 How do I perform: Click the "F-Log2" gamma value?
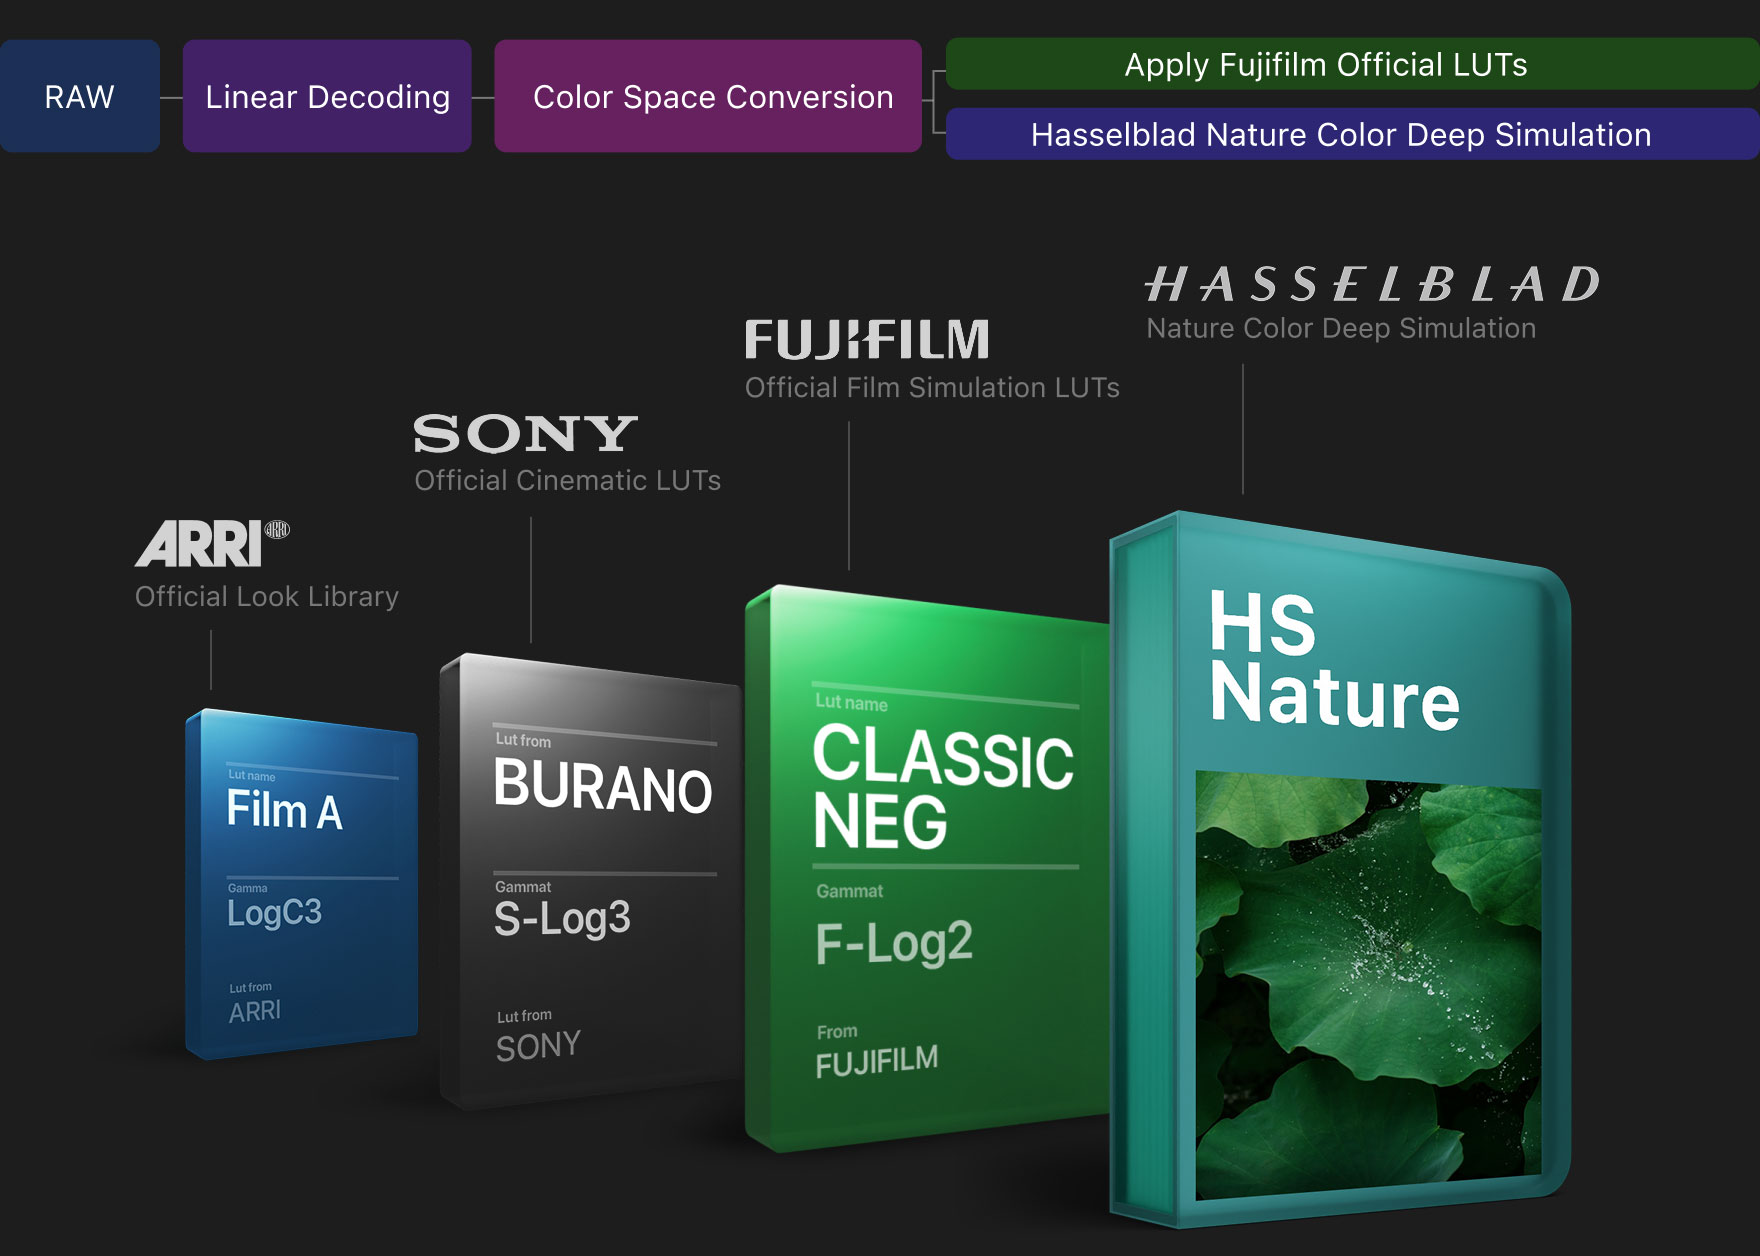coord(894,943)
